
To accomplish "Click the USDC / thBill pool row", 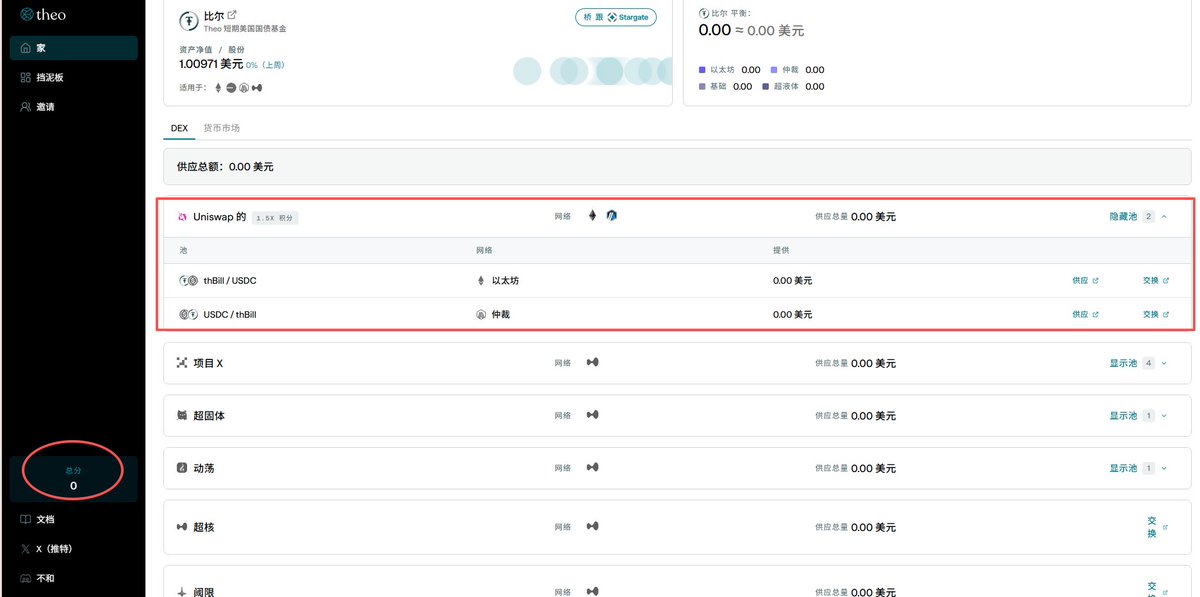I will 677,314.
